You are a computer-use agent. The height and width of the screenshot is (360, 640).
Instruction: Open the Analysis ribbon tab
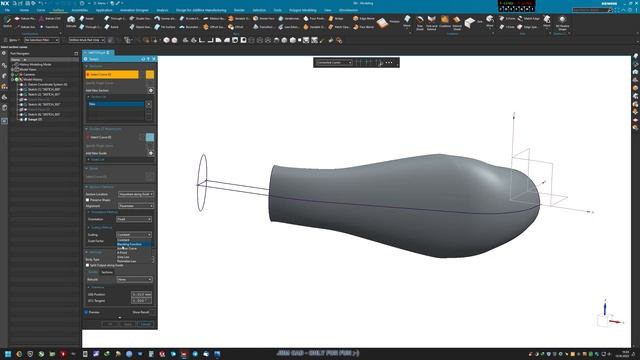click(x=162, y=10)
